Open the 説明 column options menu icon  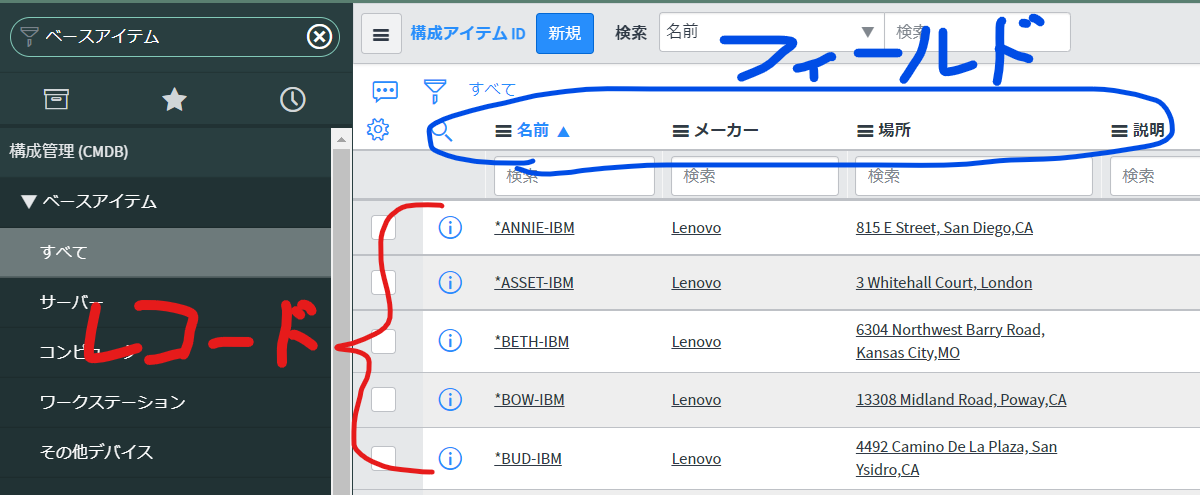[1119, 130]
